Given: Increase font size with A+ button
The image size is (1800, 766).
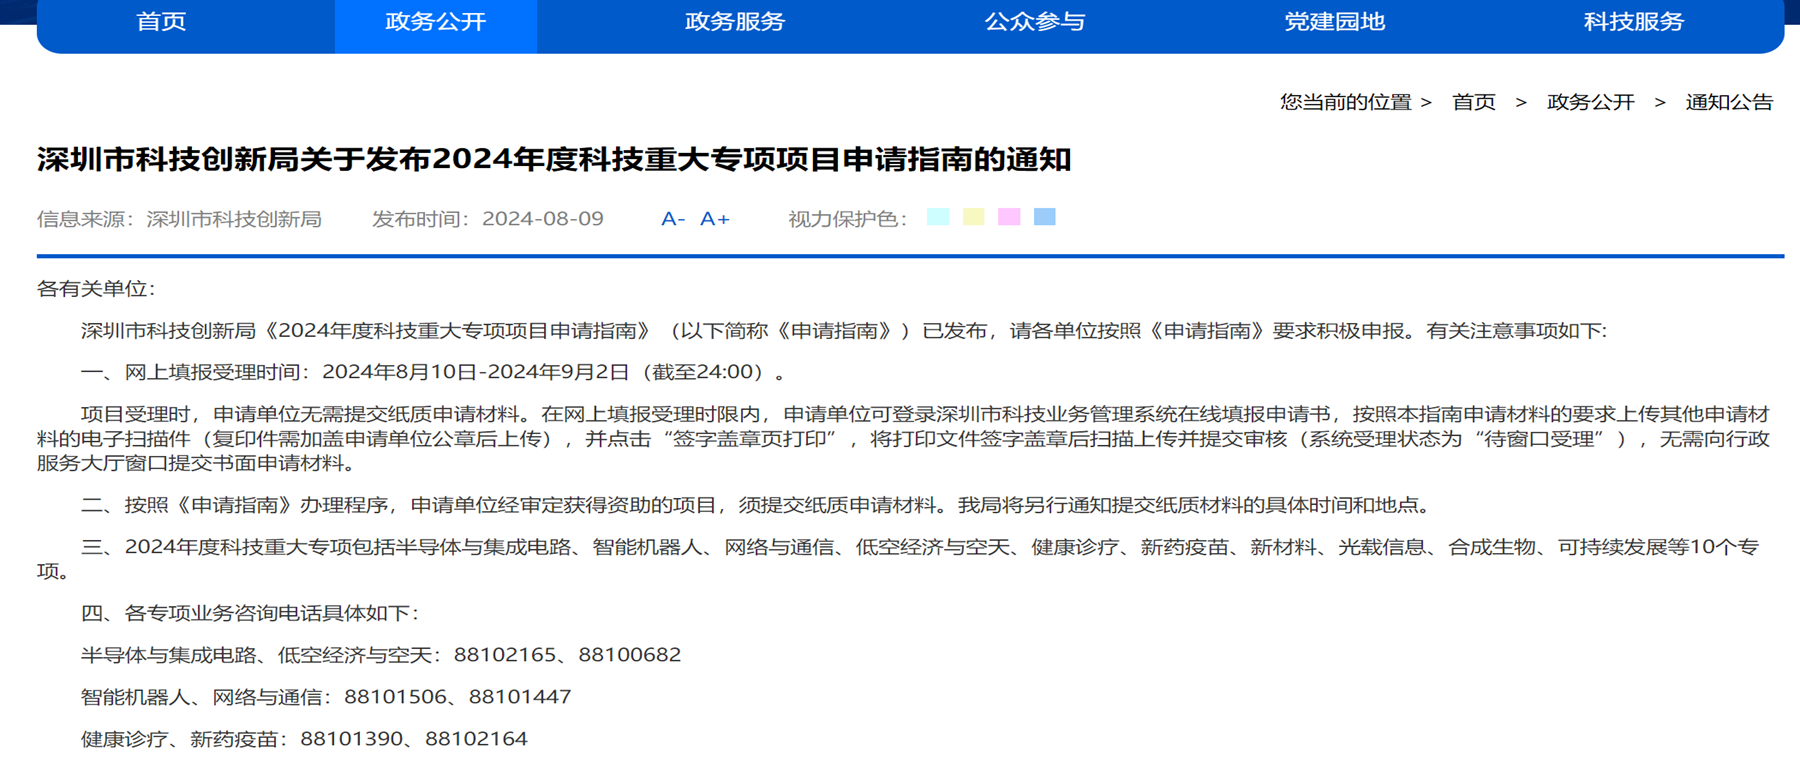Looking at the screenshot, I should coord(714,219).
